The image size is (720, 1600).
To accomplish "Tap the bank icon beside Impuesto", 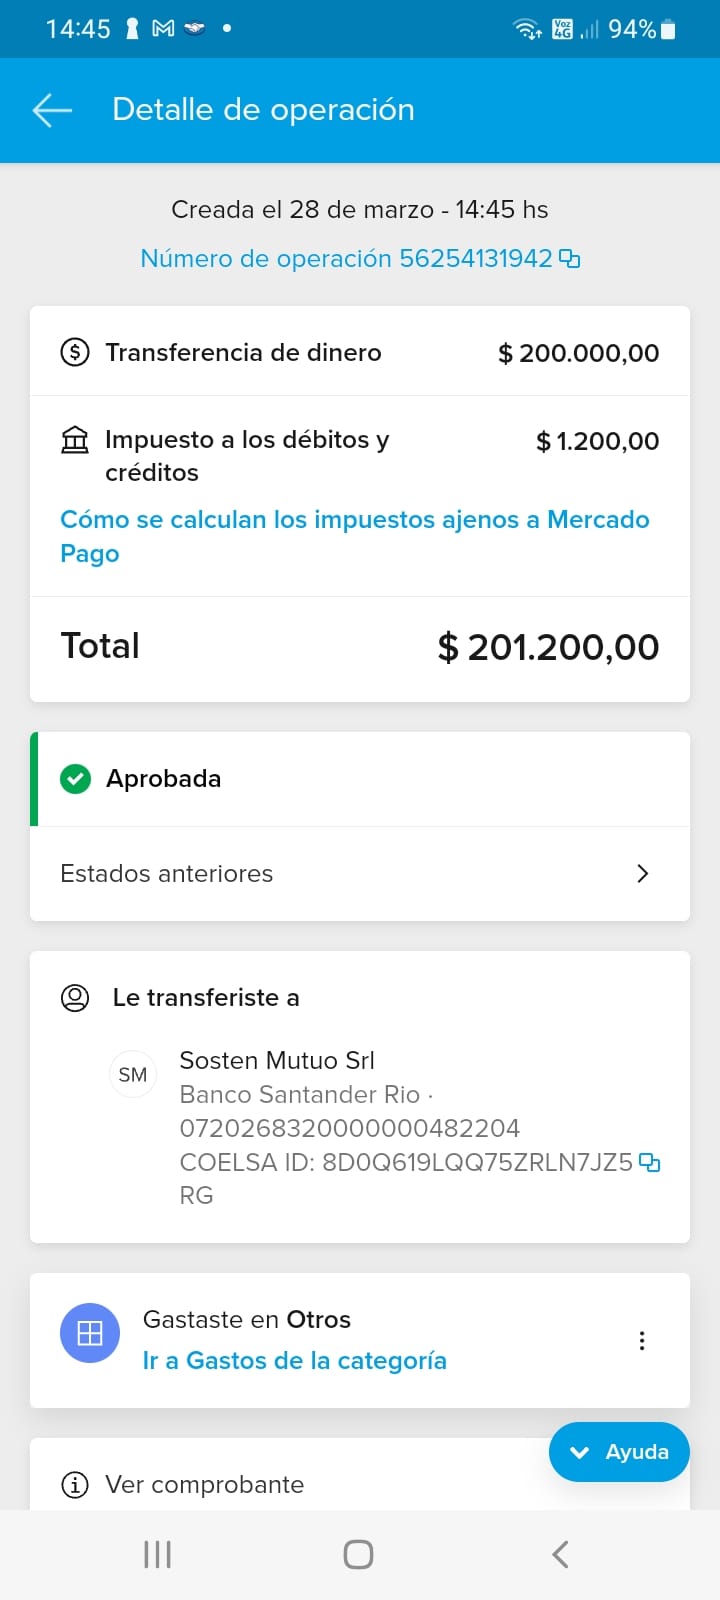I will [75, 440].
